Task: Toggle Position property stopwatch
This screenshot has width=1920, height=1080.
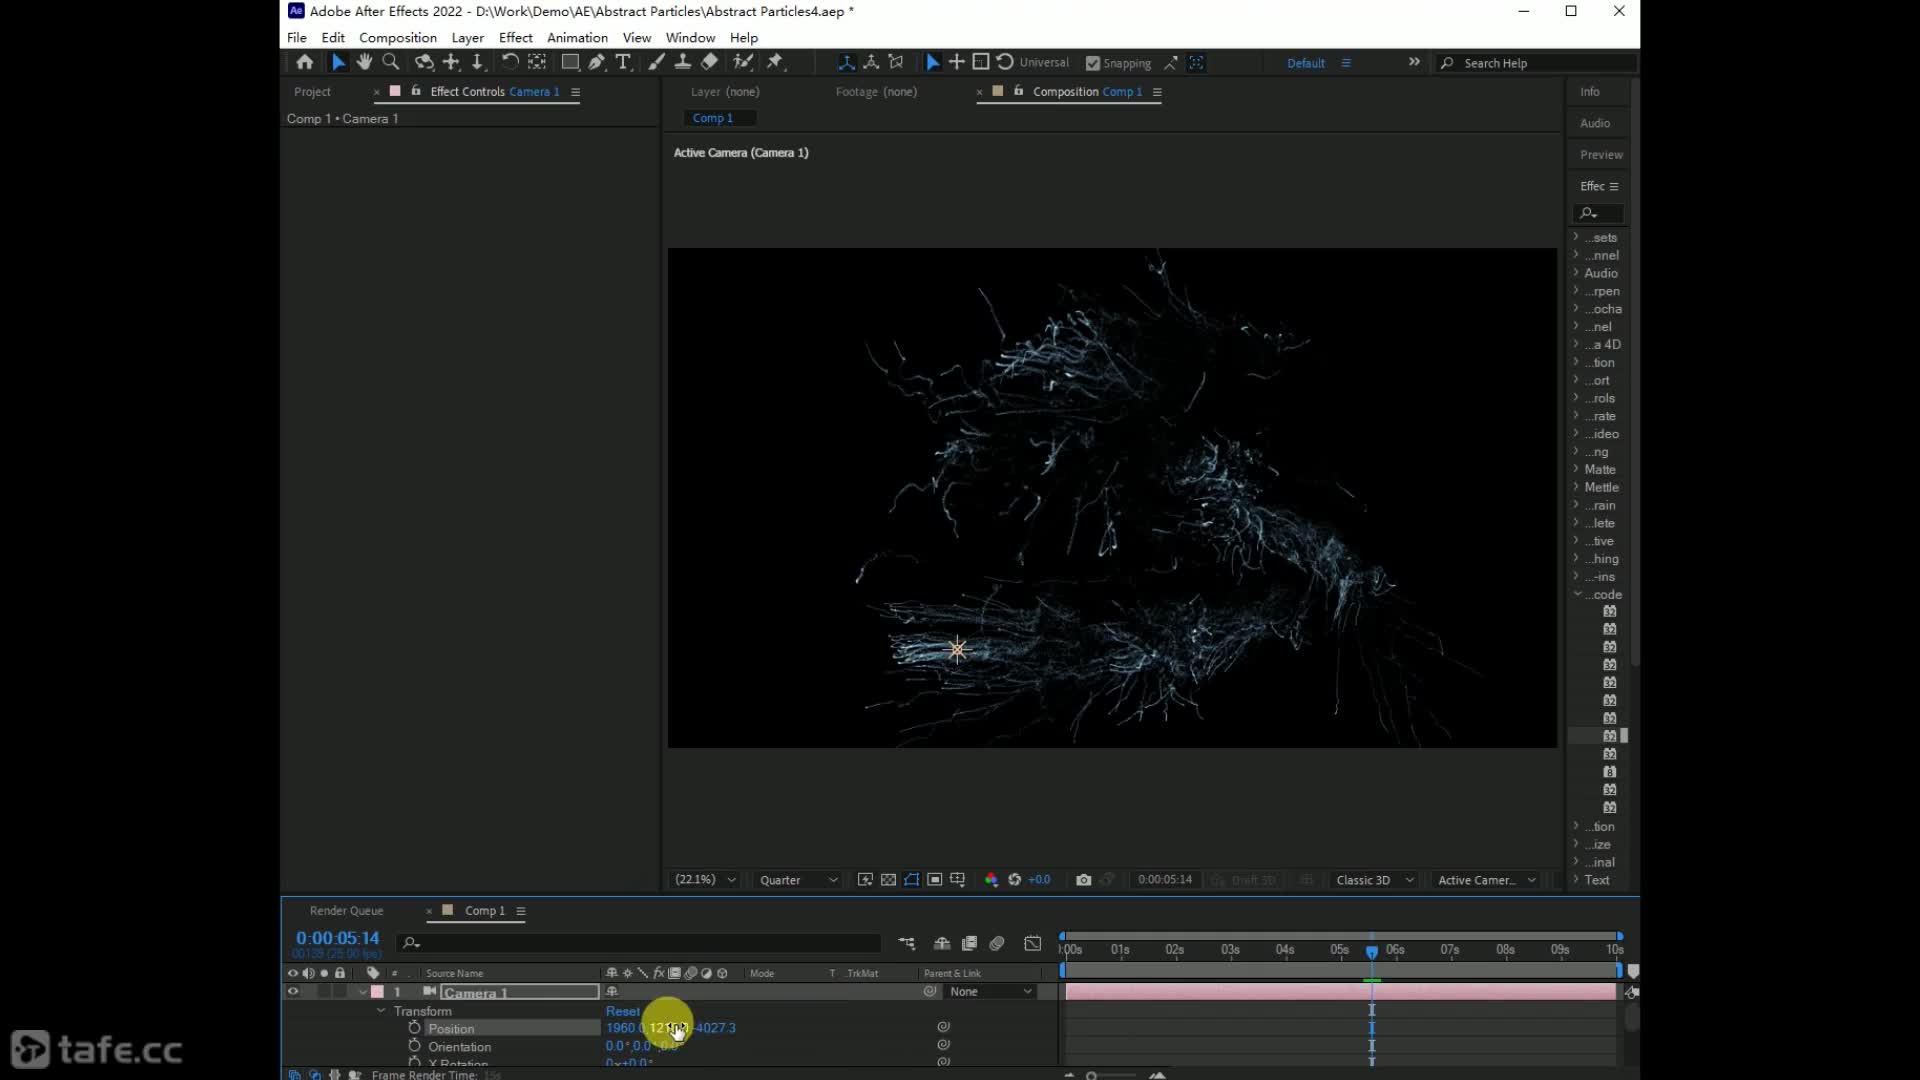Action: click(414, 1028)
